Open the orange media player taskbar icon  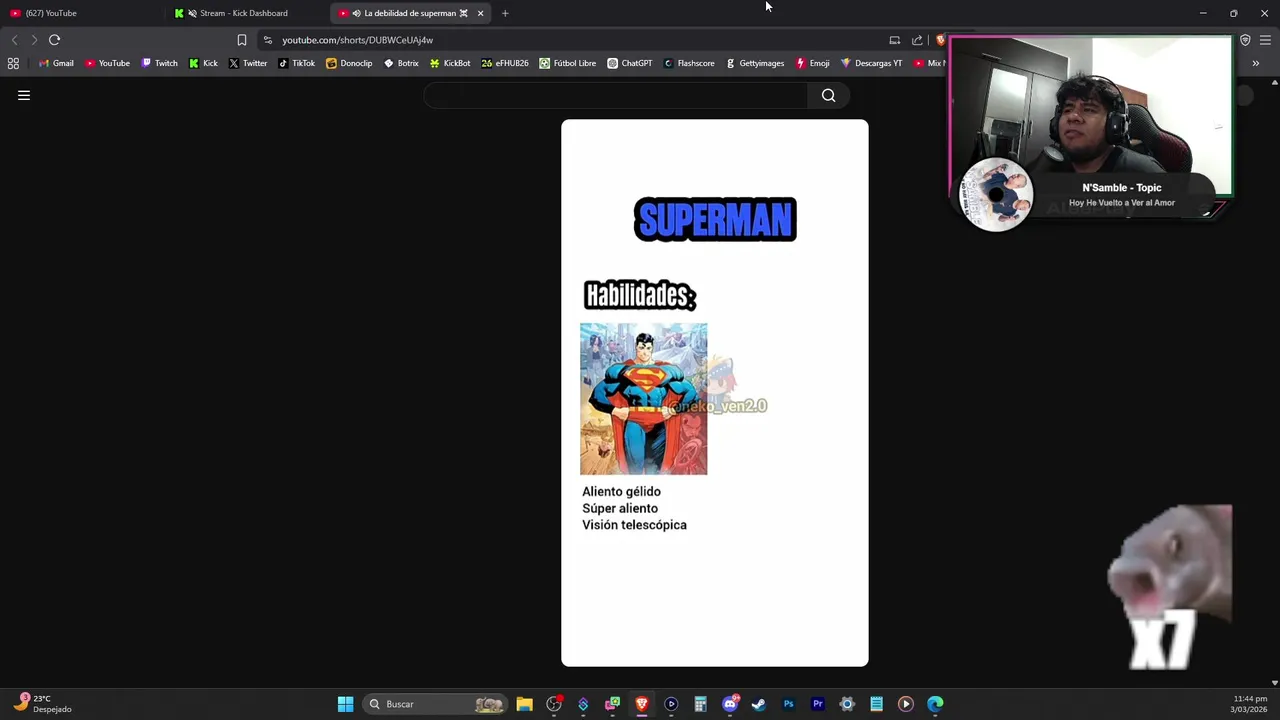[x=905, y=704]
